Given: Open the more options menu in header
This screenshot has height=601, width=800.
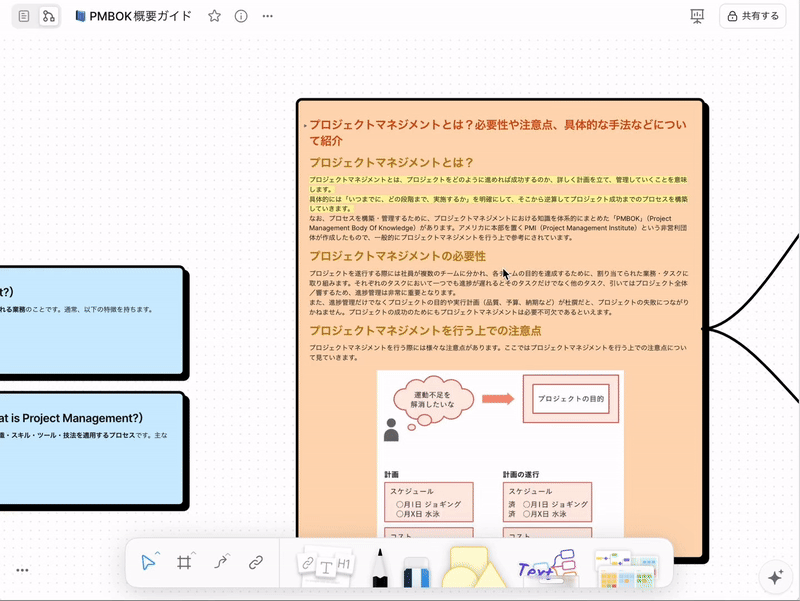Looking at the screenshot, I should 267,16.
